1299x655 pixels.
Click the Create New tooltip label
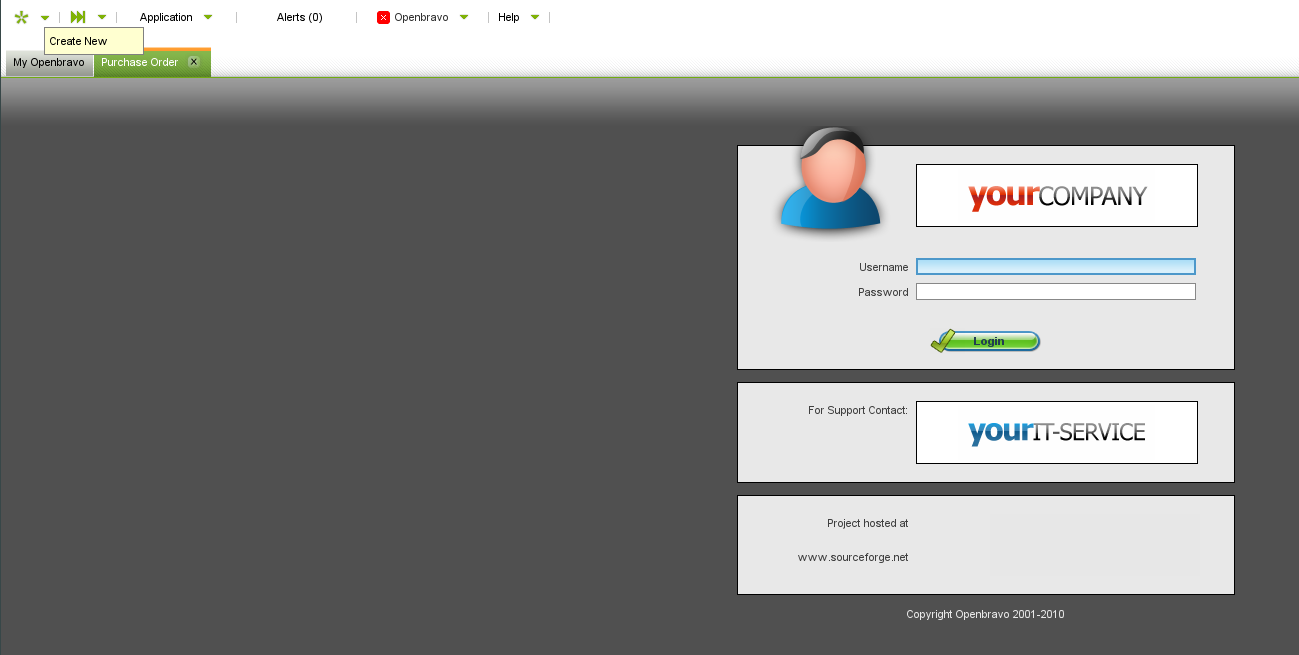point(79,41)
